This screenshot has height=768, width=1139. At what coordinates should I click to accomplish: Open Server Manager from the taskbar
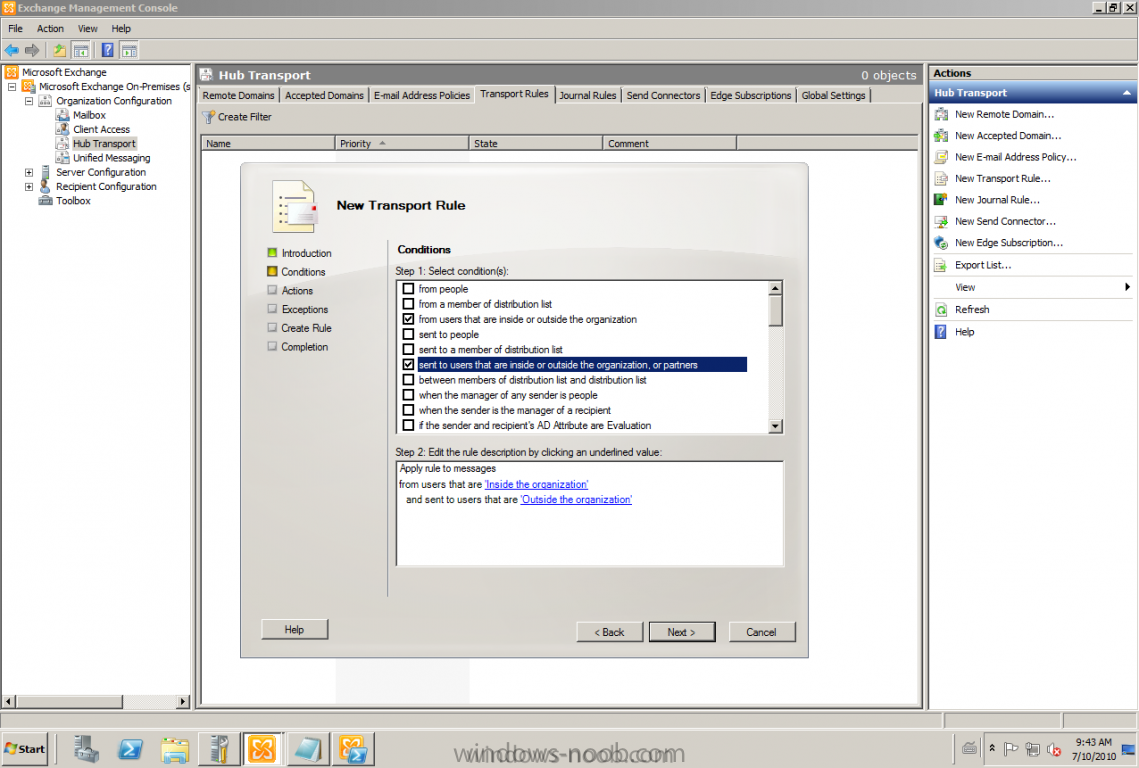pyautogui.click(x=86, y=749)
